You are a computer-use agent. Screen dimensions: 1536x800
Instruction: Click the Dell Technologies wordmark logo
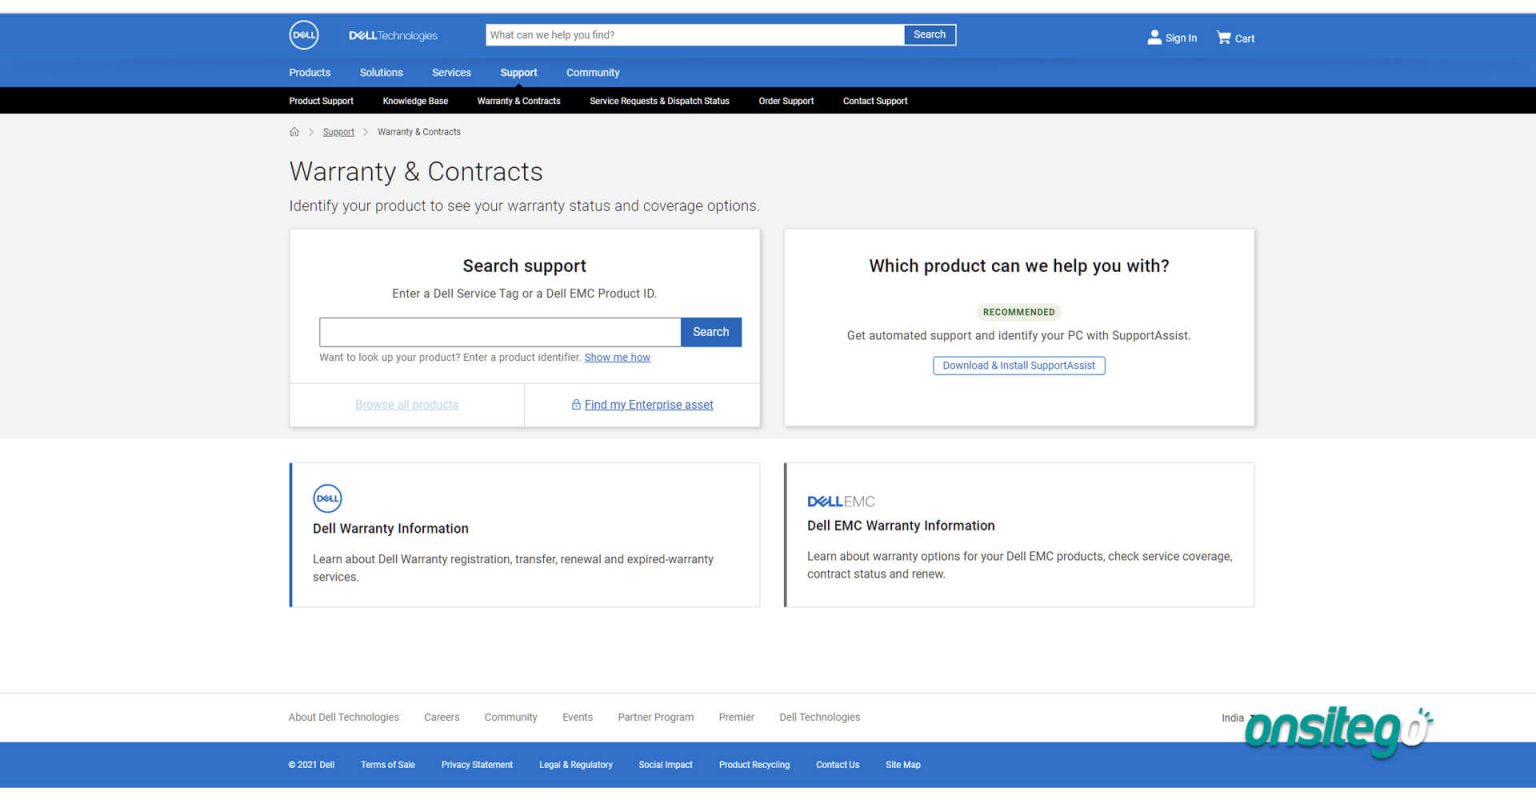point(393,36)
